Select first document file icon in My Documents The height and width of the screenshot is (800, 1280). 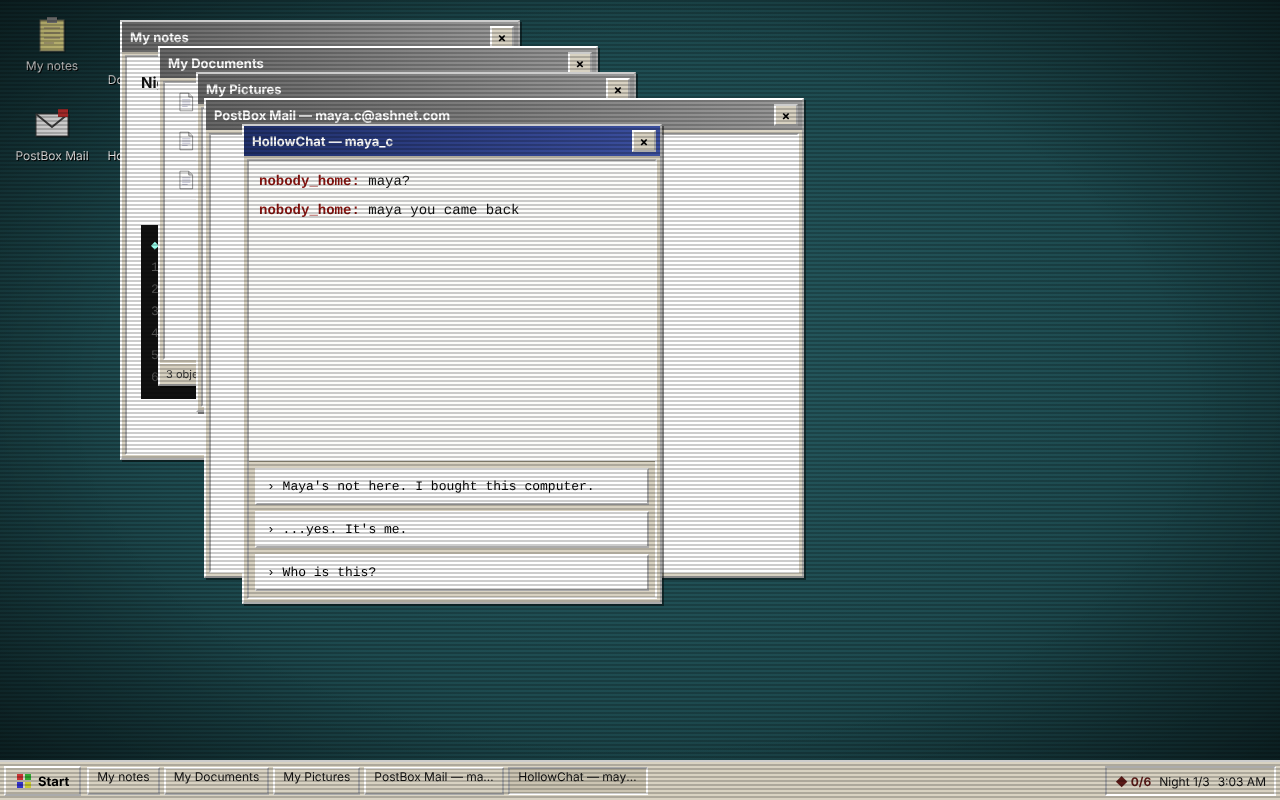tap(185, 102)
